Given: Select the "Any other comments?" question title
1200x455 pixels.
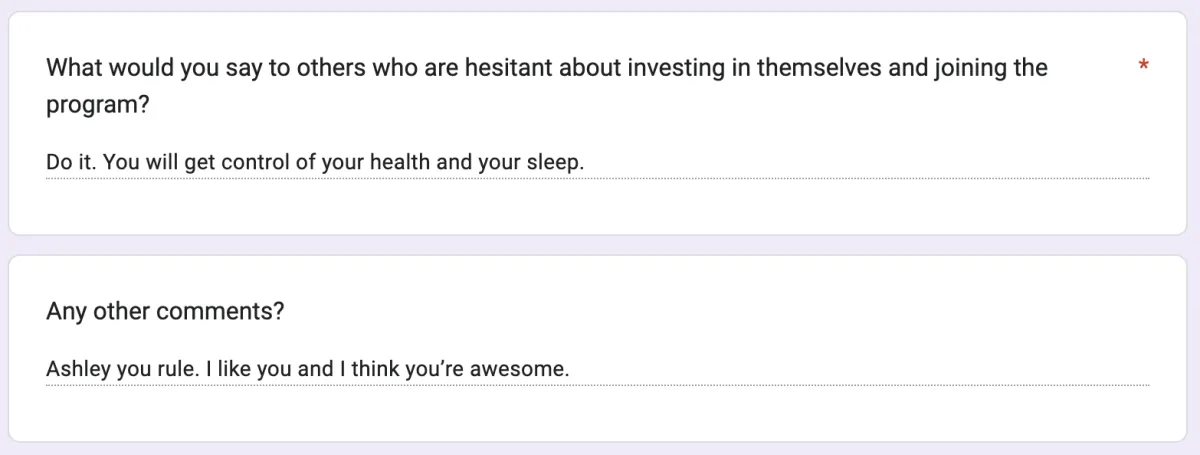Looking at the screenshot, I should pos(165,311).
